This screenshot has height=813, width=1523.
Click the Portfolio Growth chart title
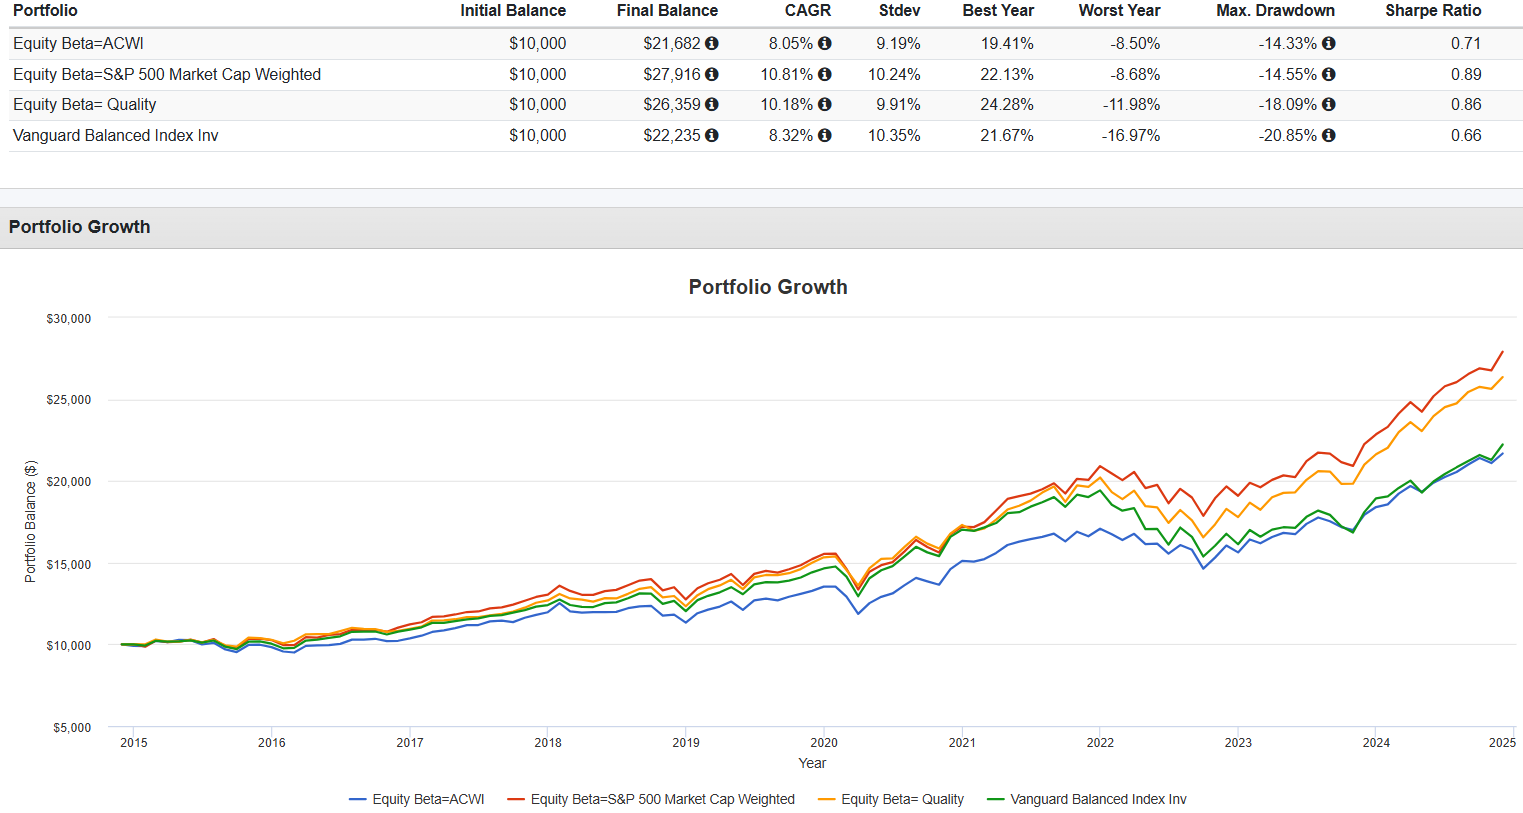point(767,287)
